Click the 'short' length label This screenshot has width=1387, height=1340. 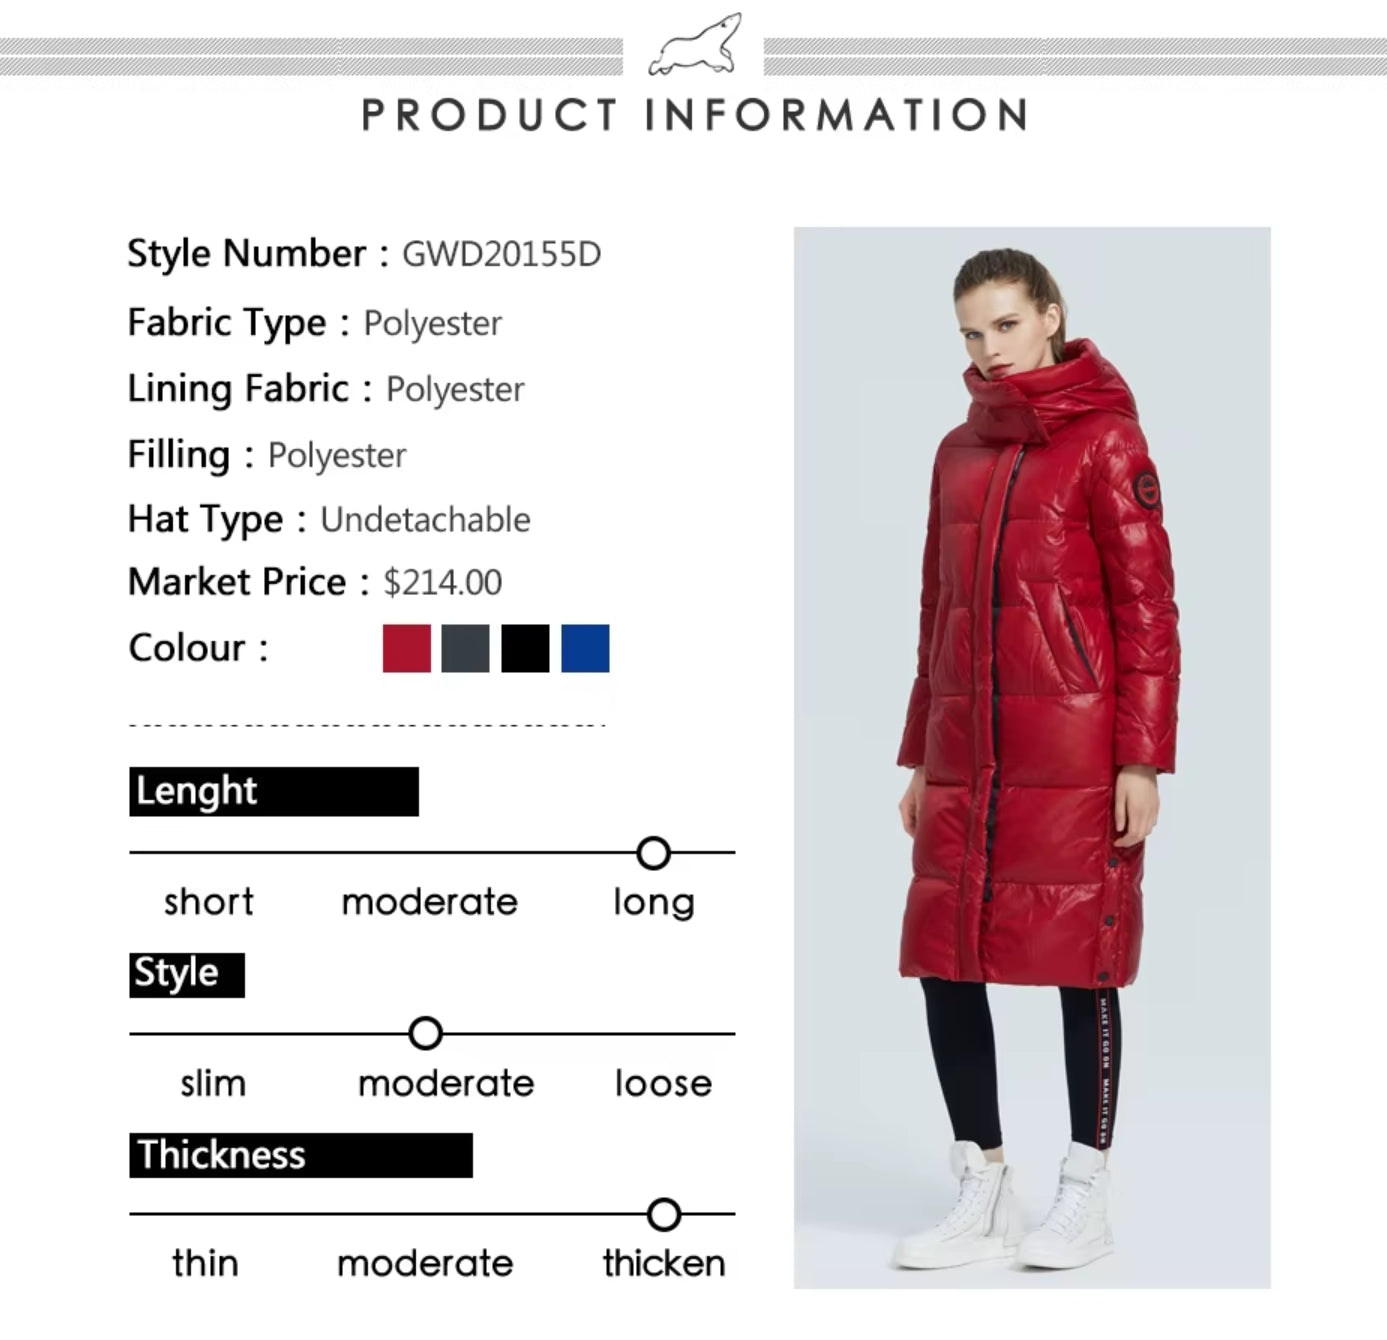point(209,902)
